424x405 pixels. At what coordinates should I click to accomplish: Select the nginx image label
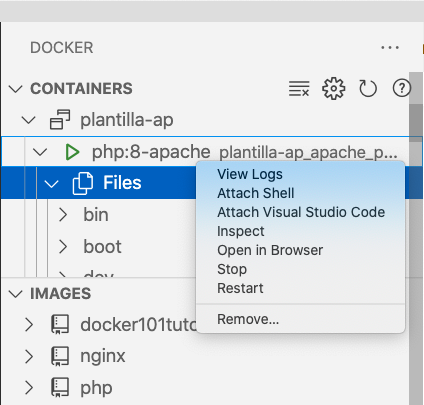103,356
